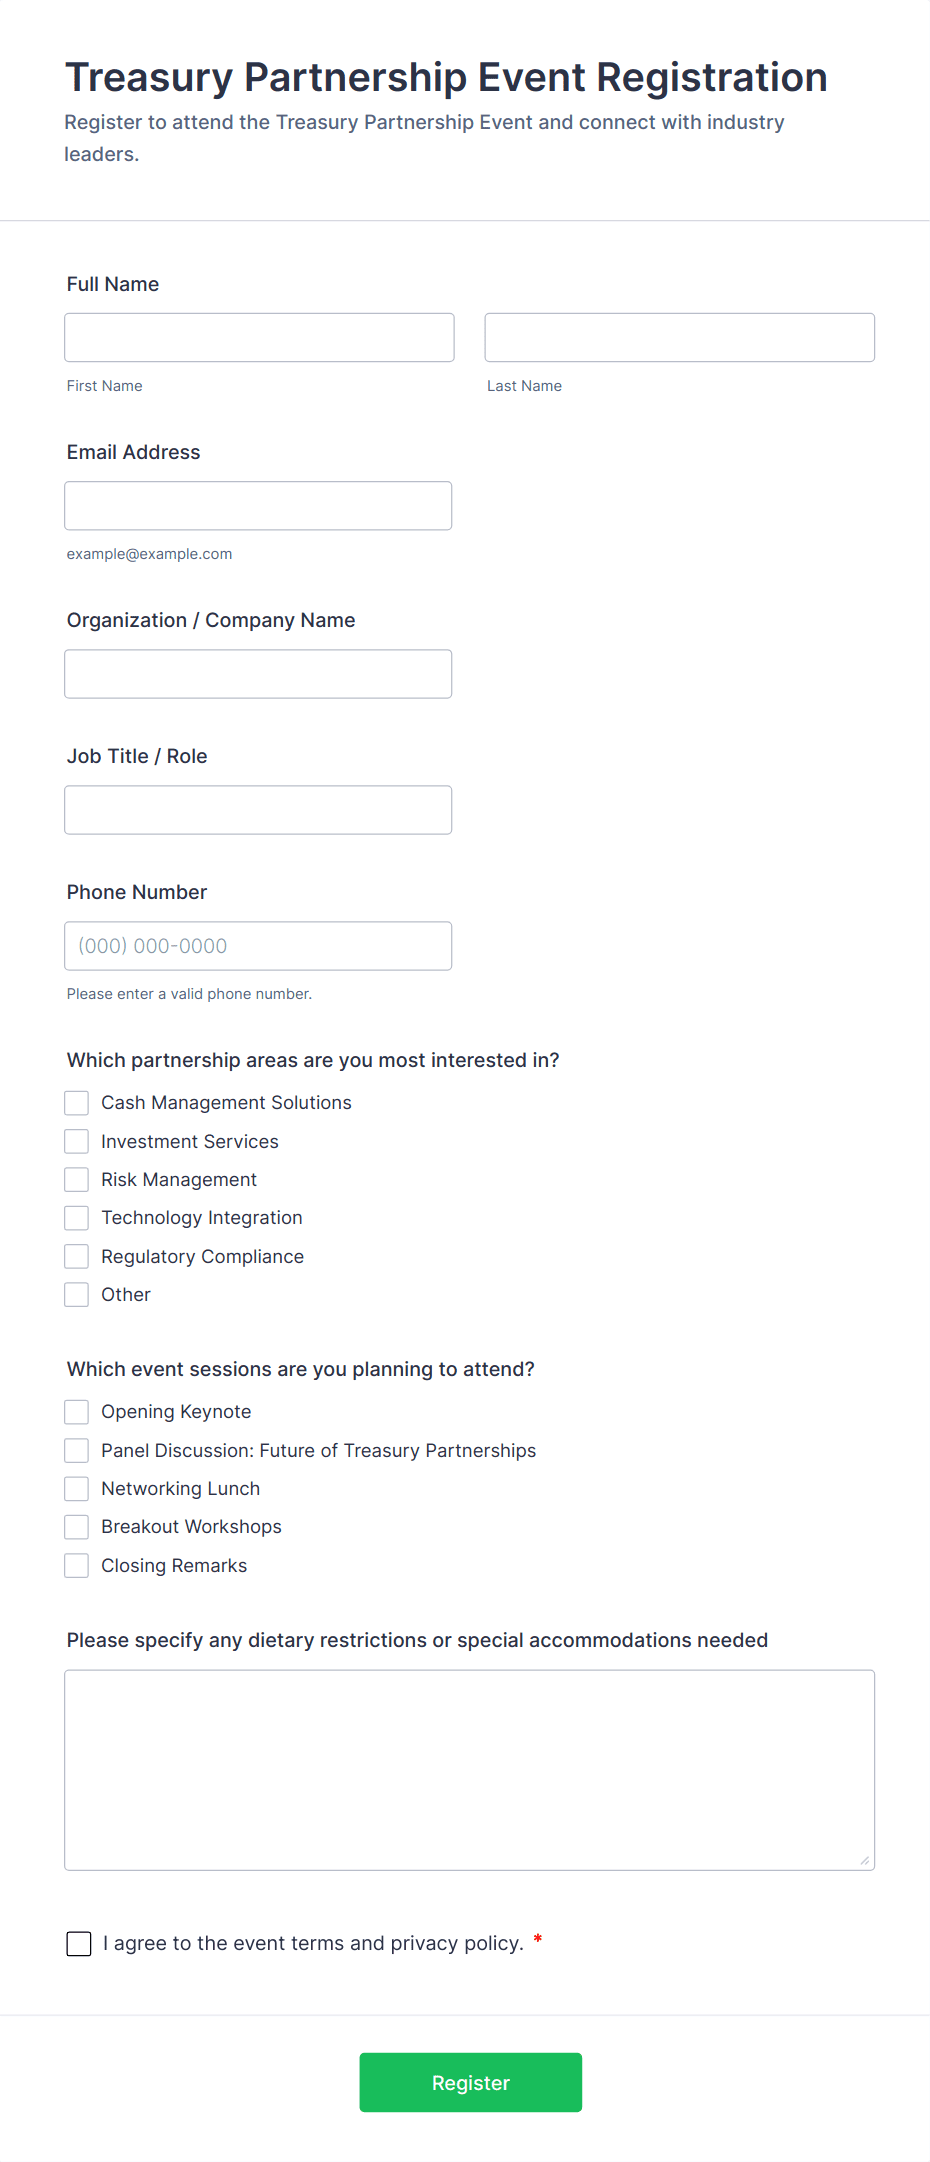Check the Technology Integration option
This screenshot has height=2162, width=930.
point(76,1217)
